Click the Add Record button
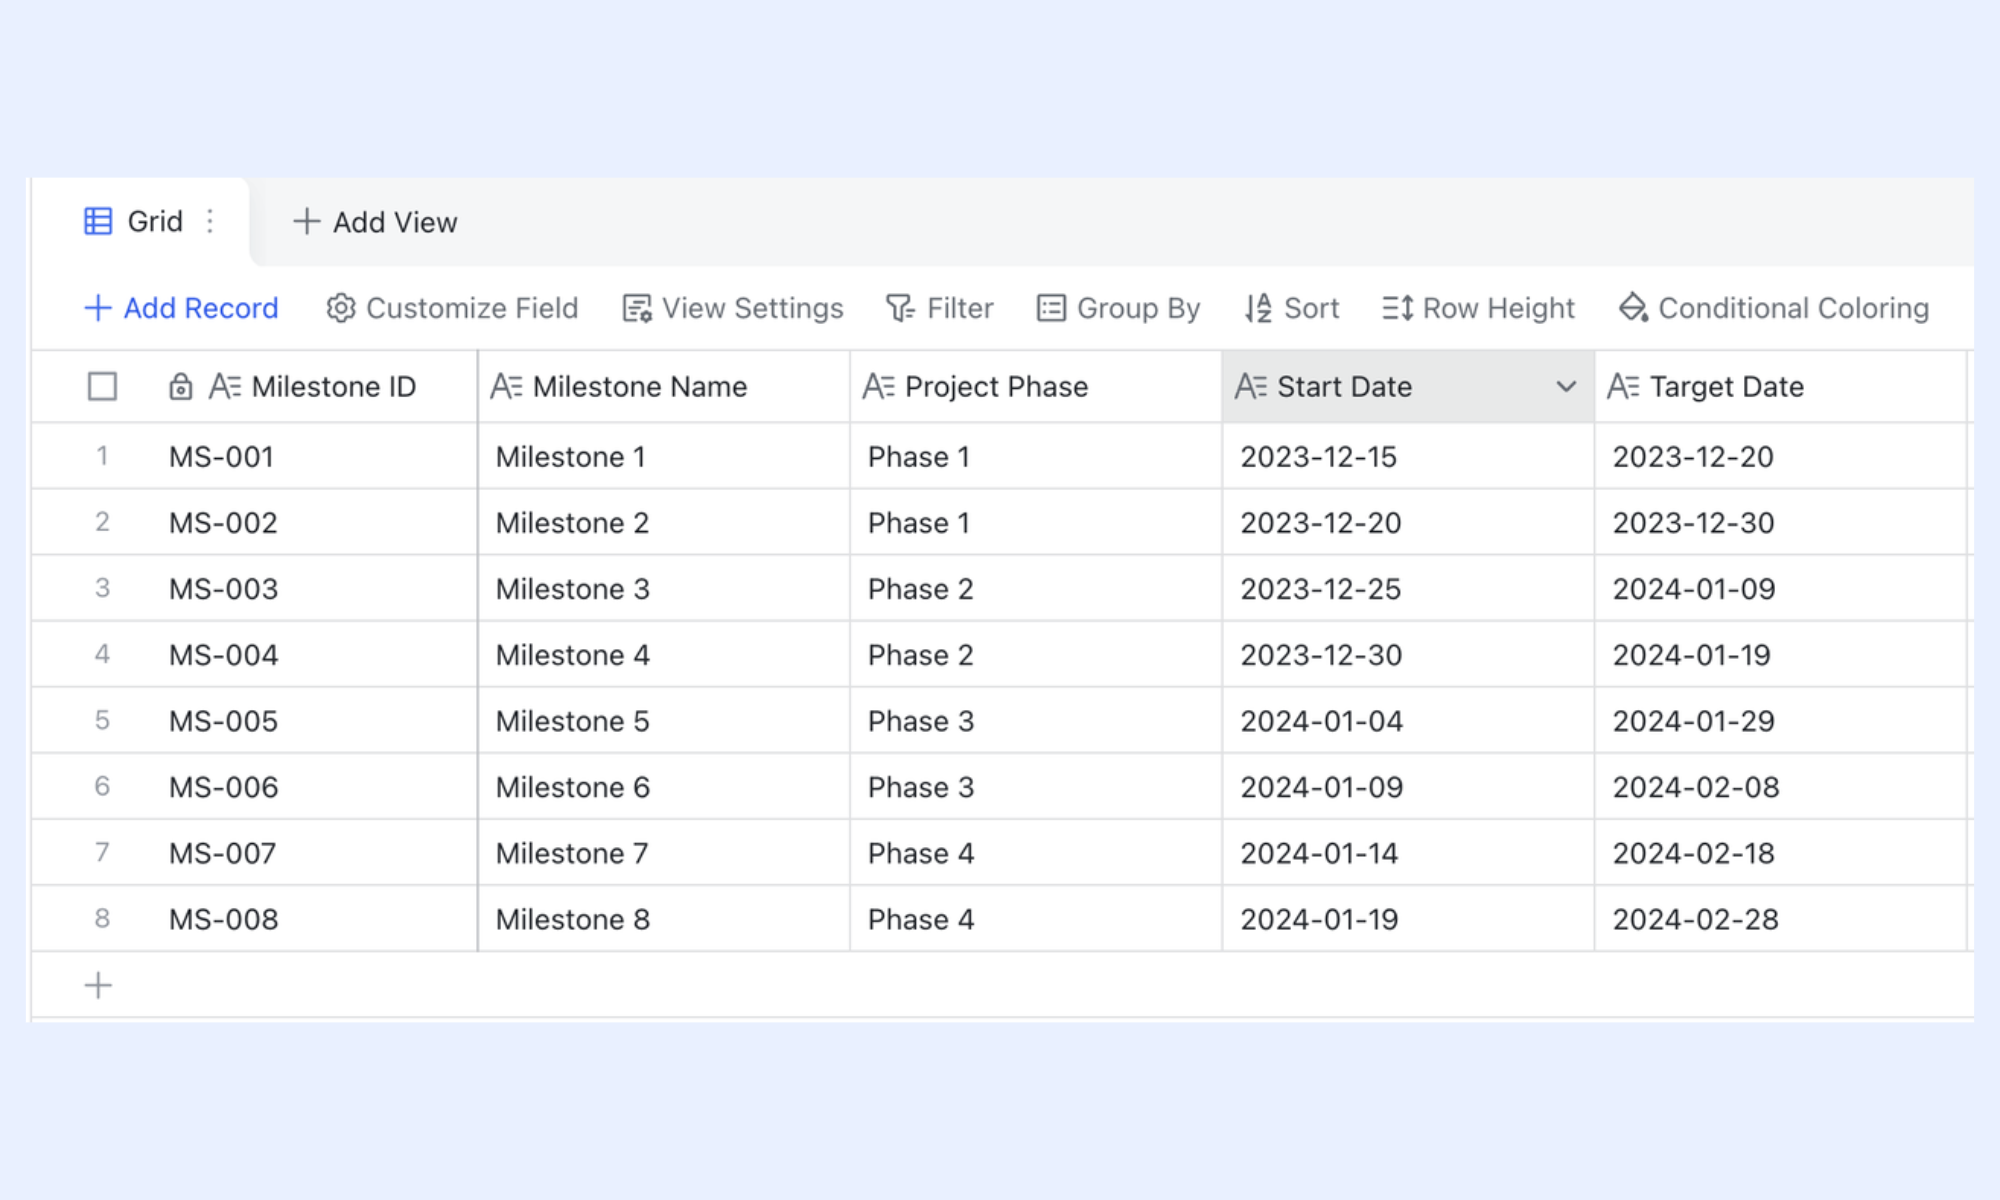The height and width of the screenshot is (1200, 2000). click(x=181, y=308)
